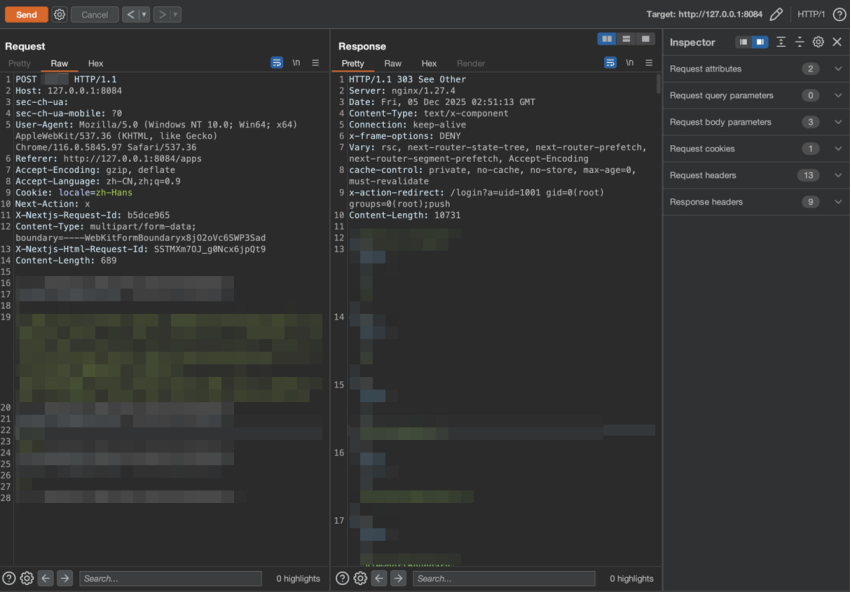The image size is (851, 593).
Task: Open Inspector settings gear icon
Action: click(x=818, y=42)
